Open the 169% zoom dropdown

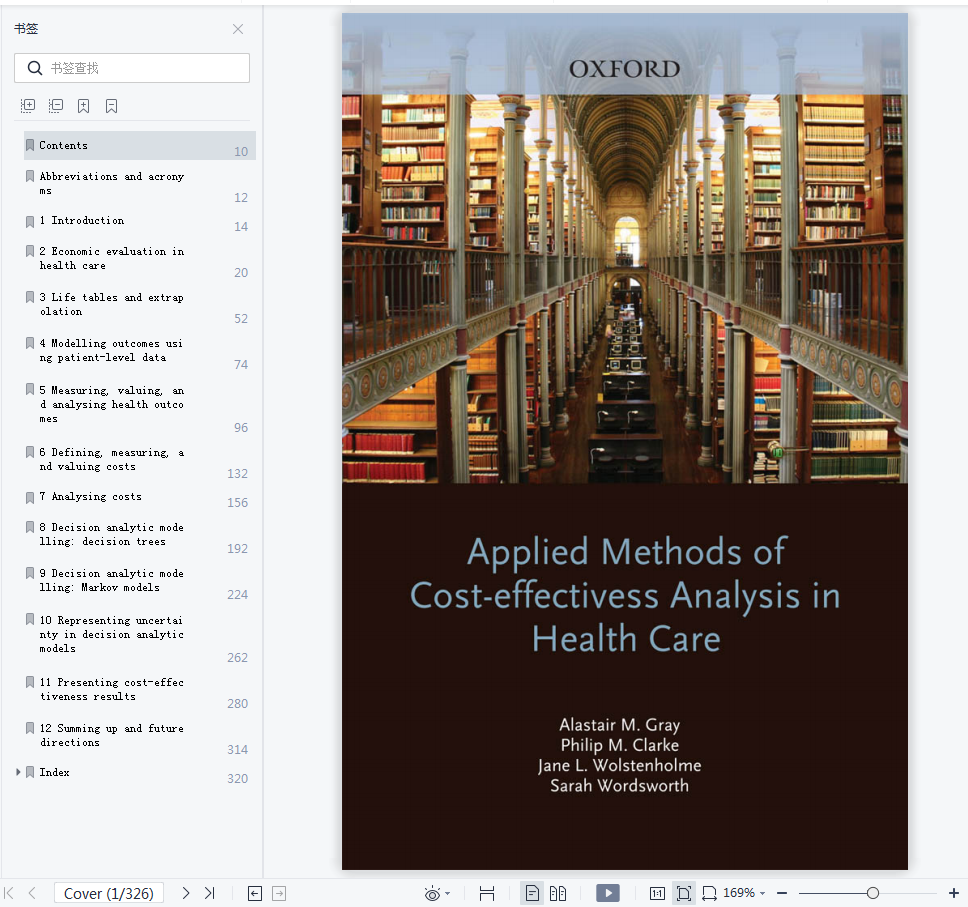point(745,893)
